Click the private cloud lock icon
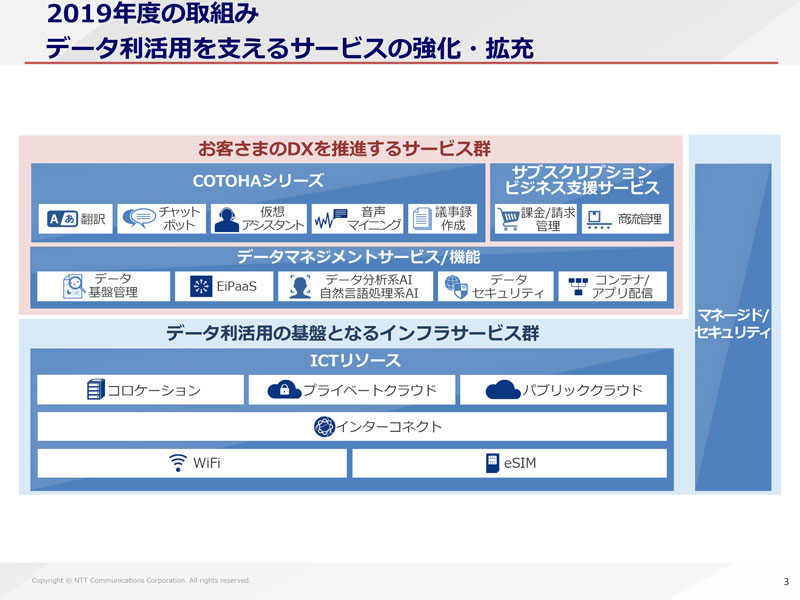This screenshot has height=600, width=800. pyautogui.click(x=284, y=389)
